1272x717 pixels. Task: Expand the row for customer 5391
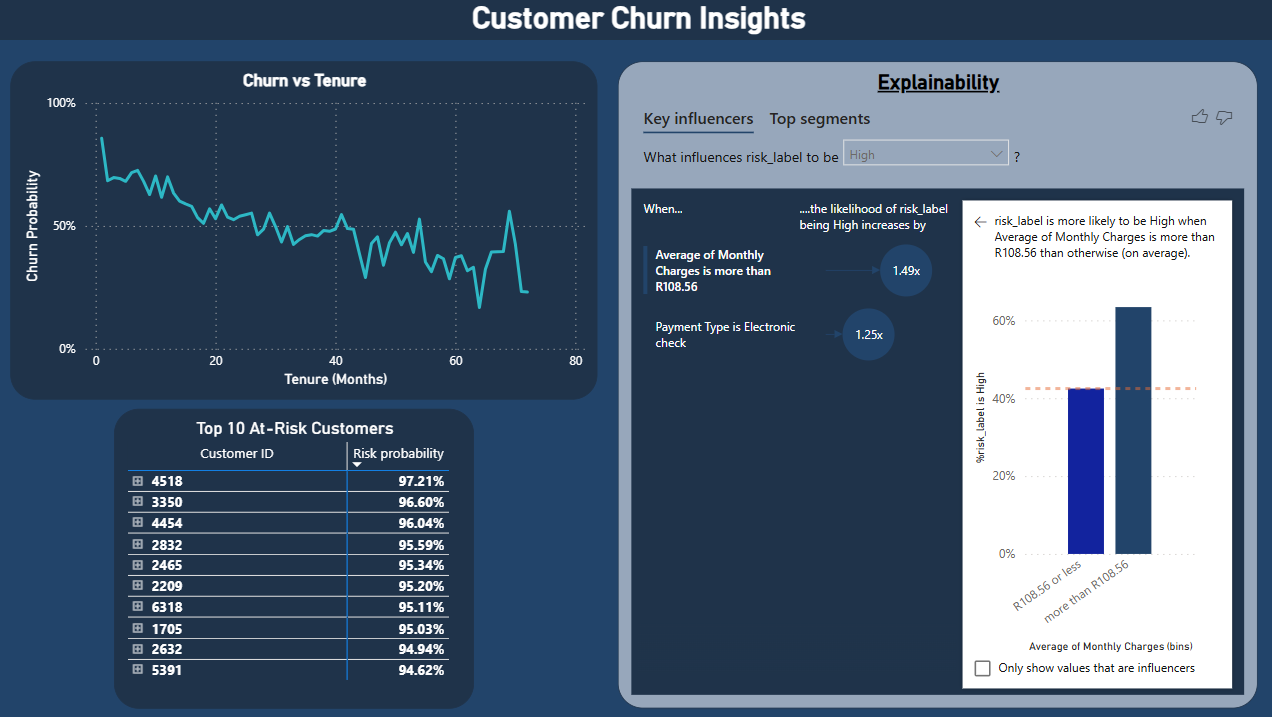[x=138, y=670]
